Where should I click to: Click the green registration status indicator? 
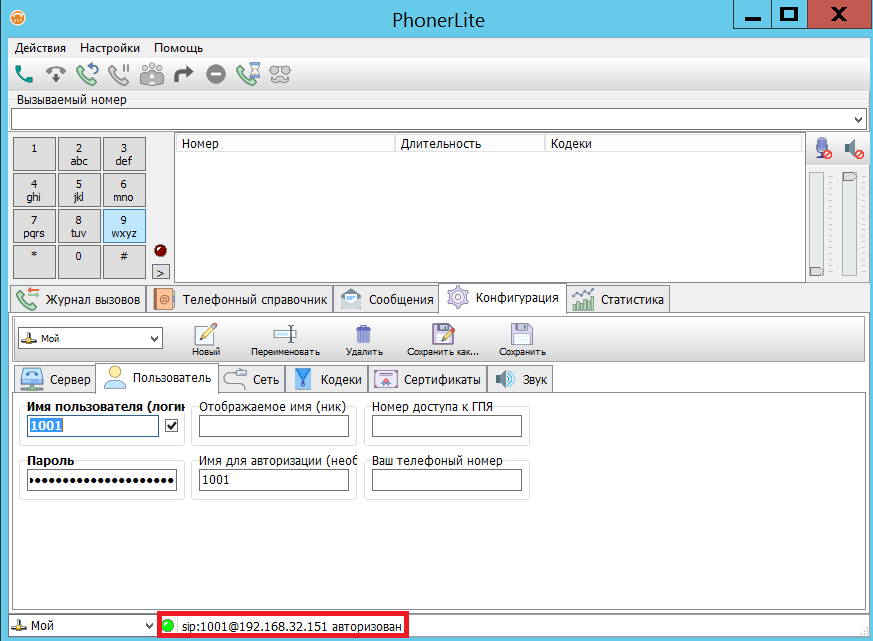pos(168,625)
